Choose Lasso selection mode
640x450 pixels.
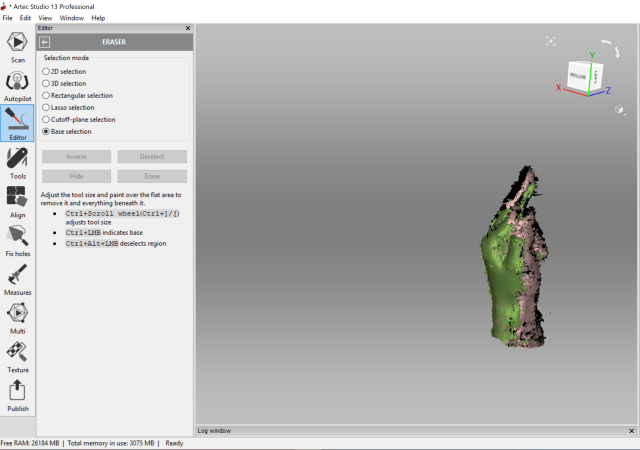point(46,107)
